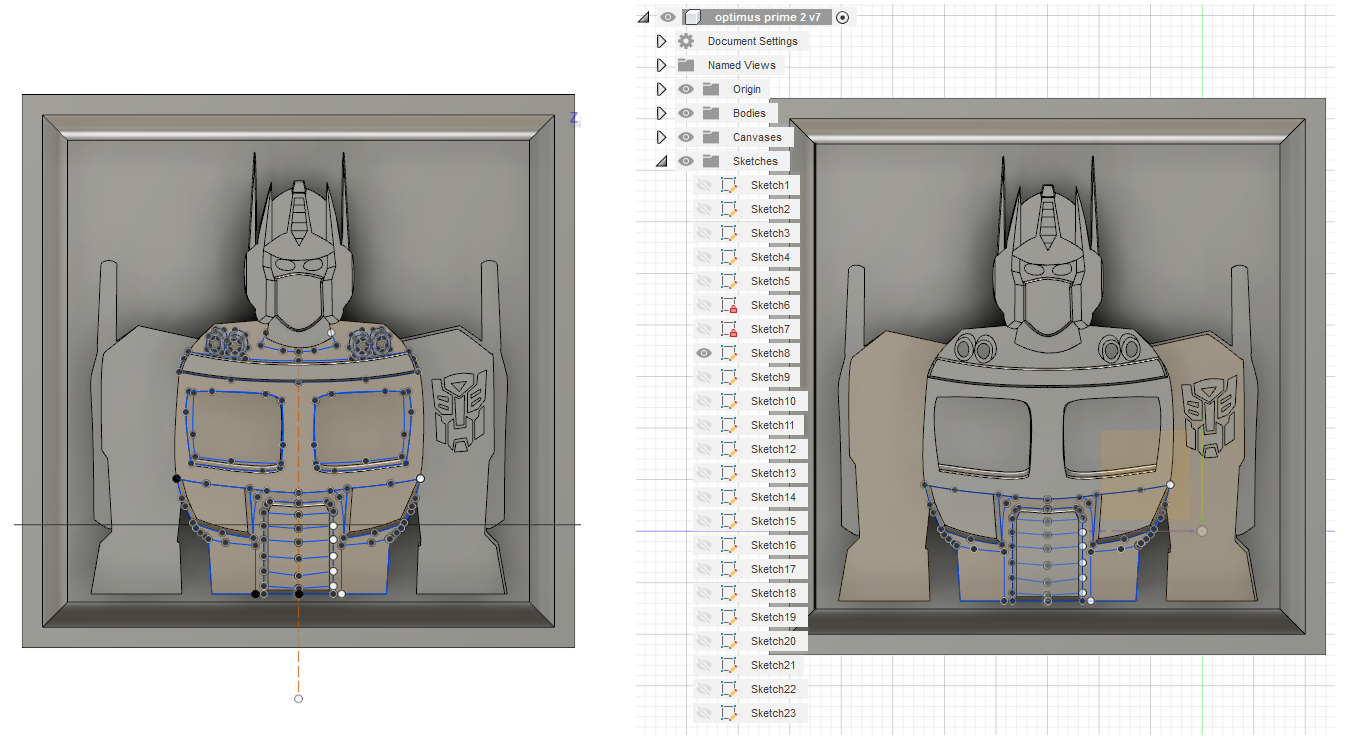Screen dimensions: 1360x740
Task: Toggle visibility of the optimus prime 2 v7 component
Action: click(668, 17)
